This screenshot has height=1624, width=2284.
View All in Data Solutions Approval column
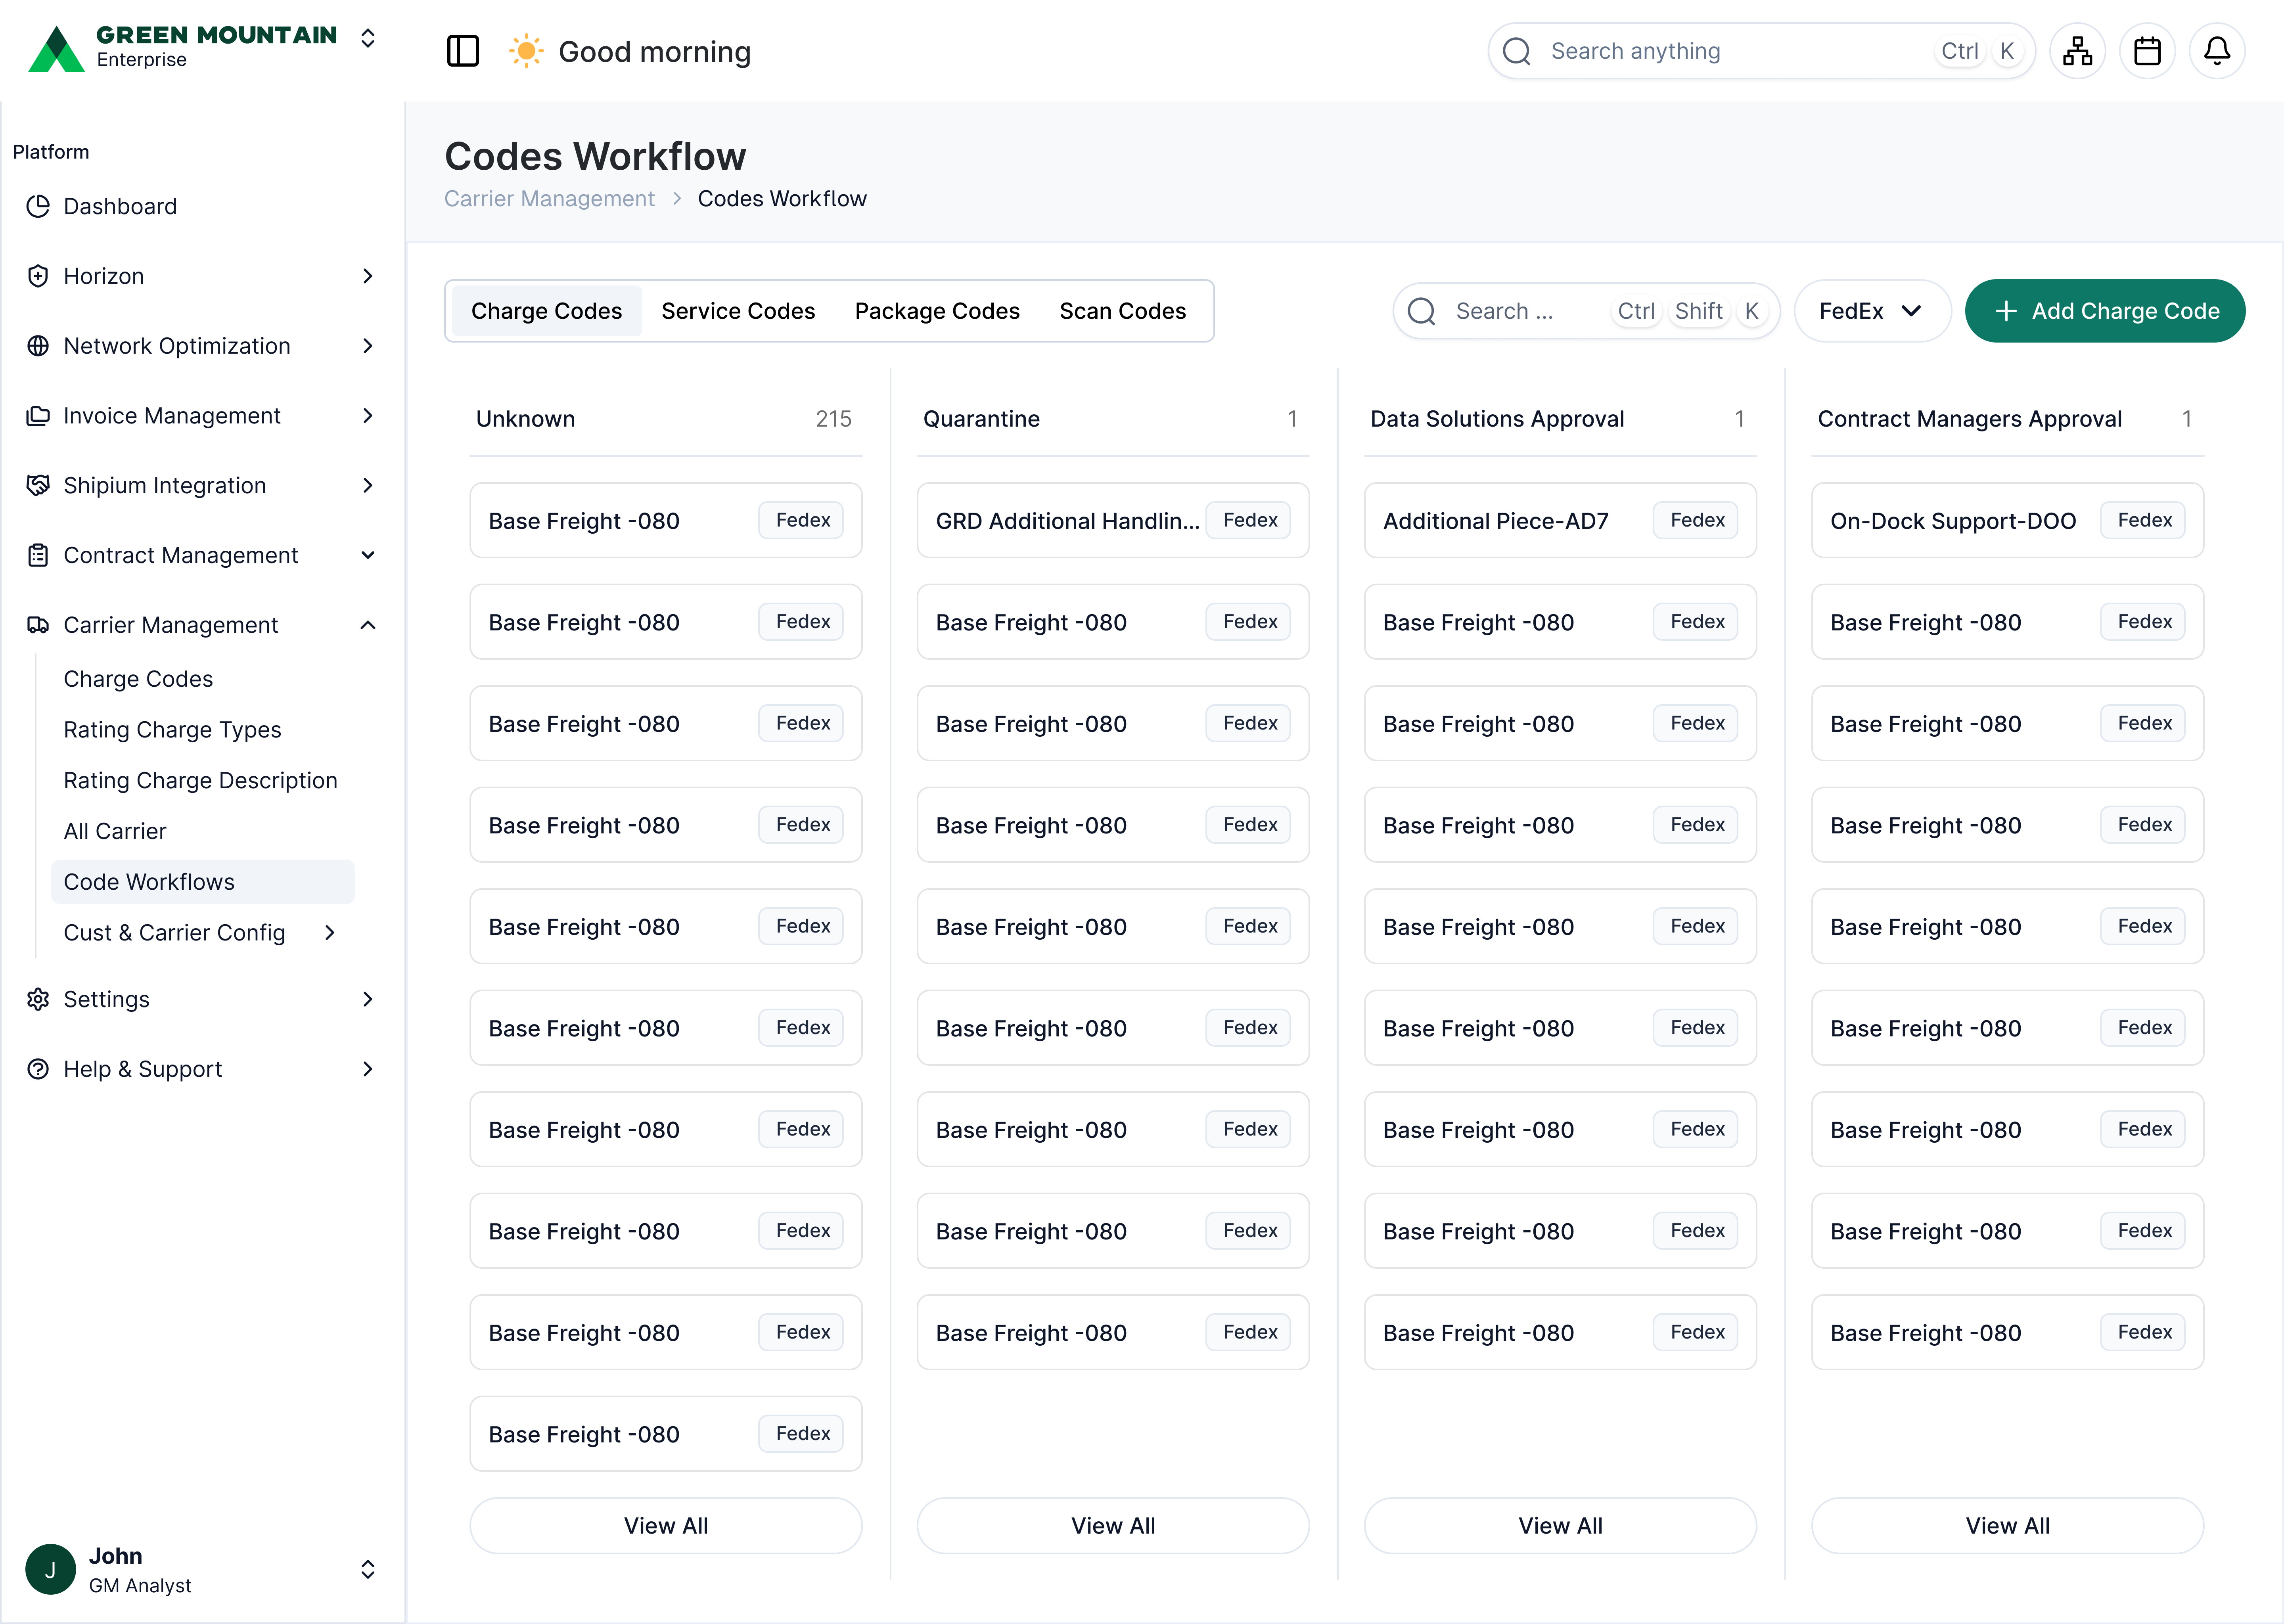1560,1526
